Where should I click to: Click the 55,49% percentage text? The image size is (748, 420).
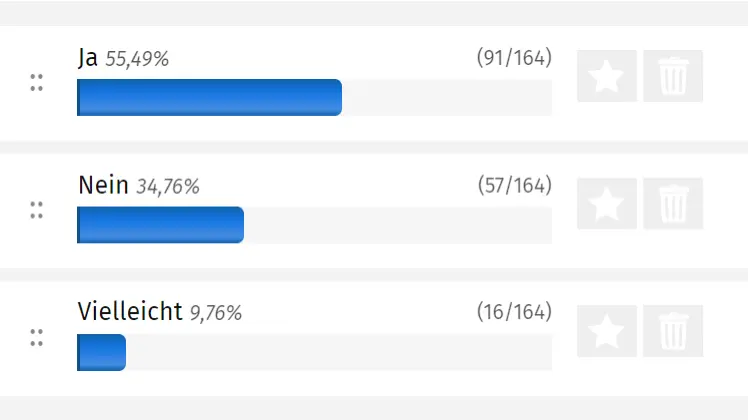pyautogui.click(x=137, y=59)
